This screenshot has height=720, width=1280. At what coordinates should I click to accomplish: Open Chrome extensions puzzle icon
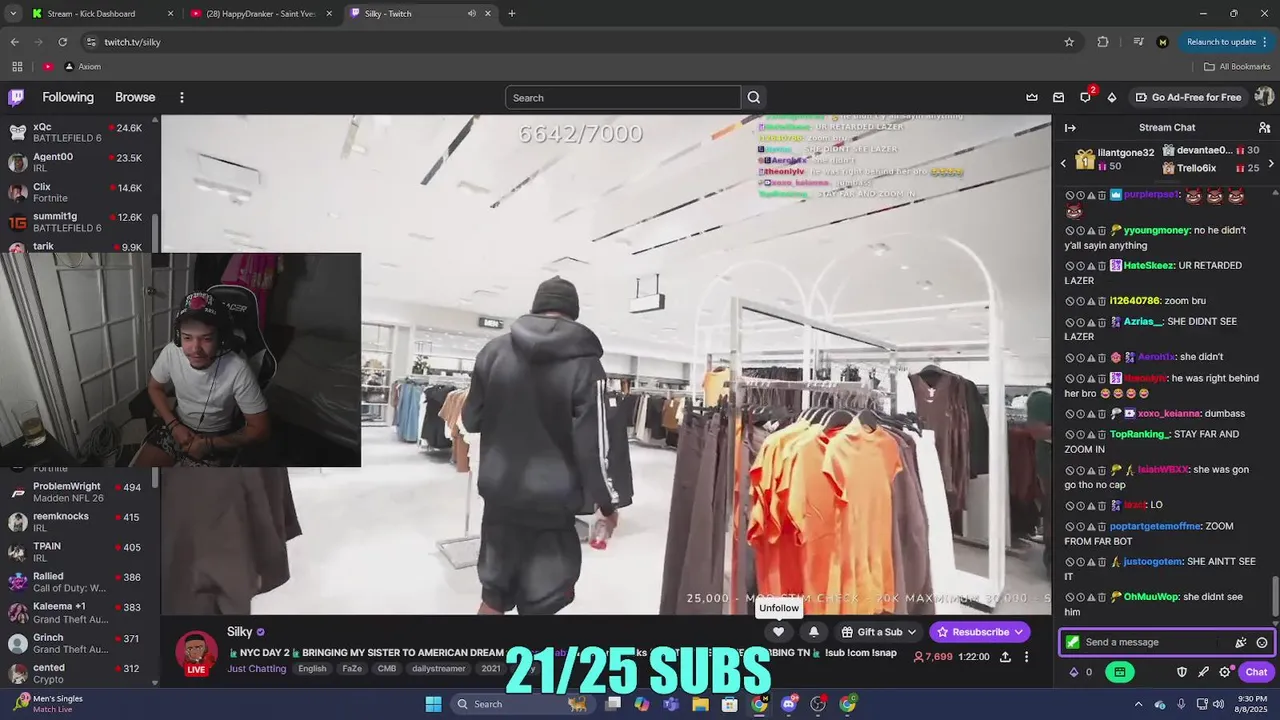click(1103, 42)
